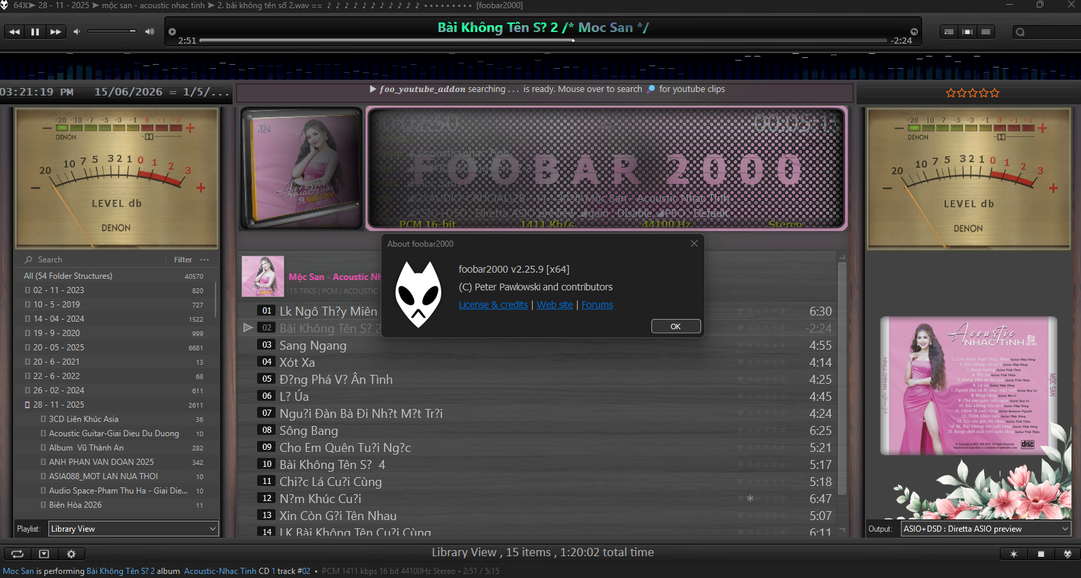The width and height of the screenshot is (1081, 578).
Task: Click OK in About foobar2000
Action: click(x=676, y=326)
